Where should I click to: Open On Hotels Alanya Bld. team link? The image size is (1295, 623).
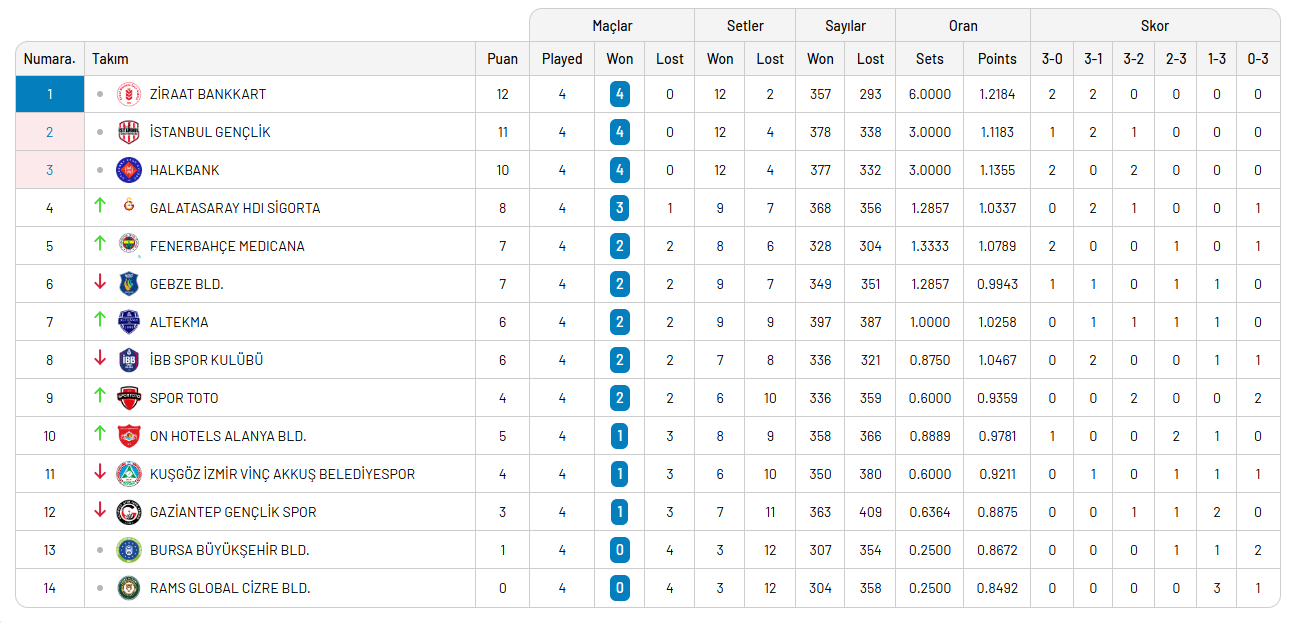pos(228,436)
